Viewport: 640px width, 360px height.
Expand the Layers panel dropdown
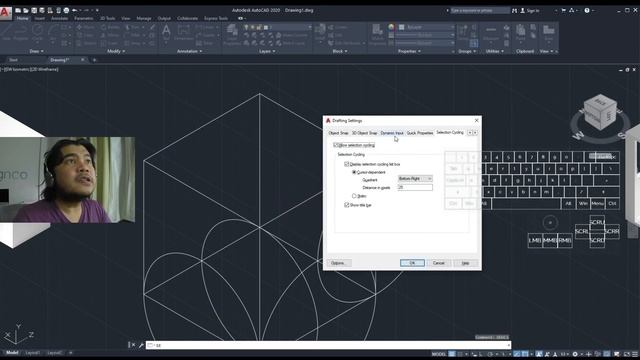click(267, 51)
